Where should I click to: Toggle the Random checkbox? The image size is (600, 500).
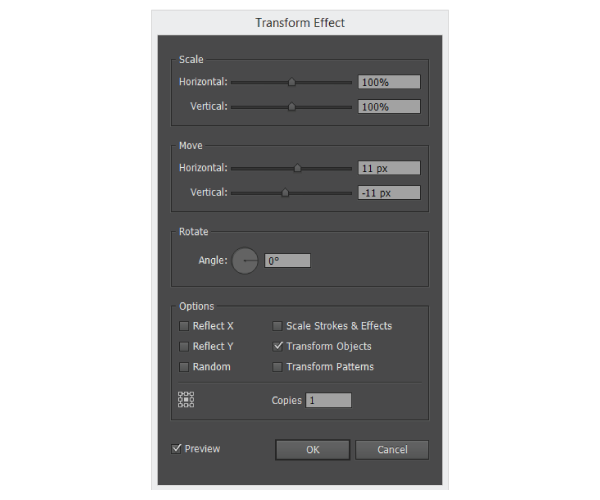click(x=184, y=367)
